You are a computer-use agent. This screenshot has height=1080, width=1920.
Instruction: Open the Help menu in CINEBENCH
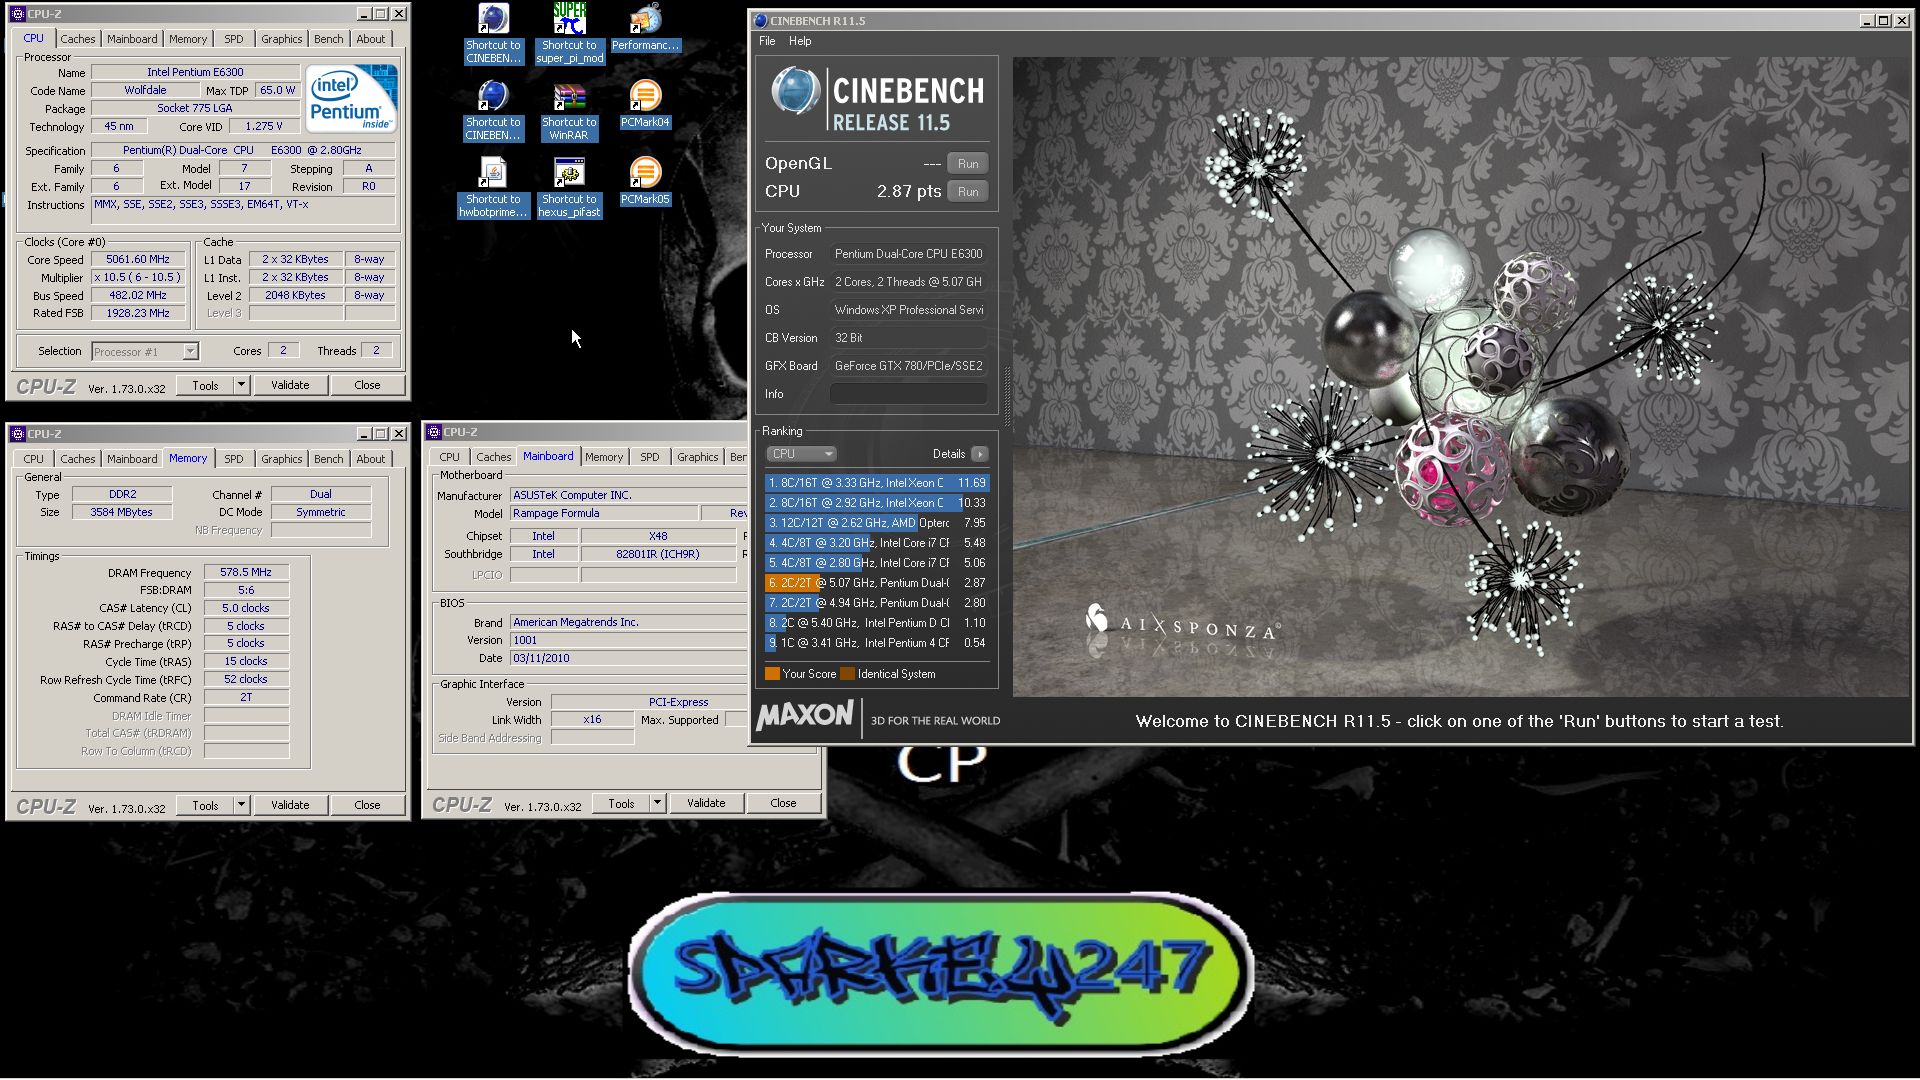[800, 41]
